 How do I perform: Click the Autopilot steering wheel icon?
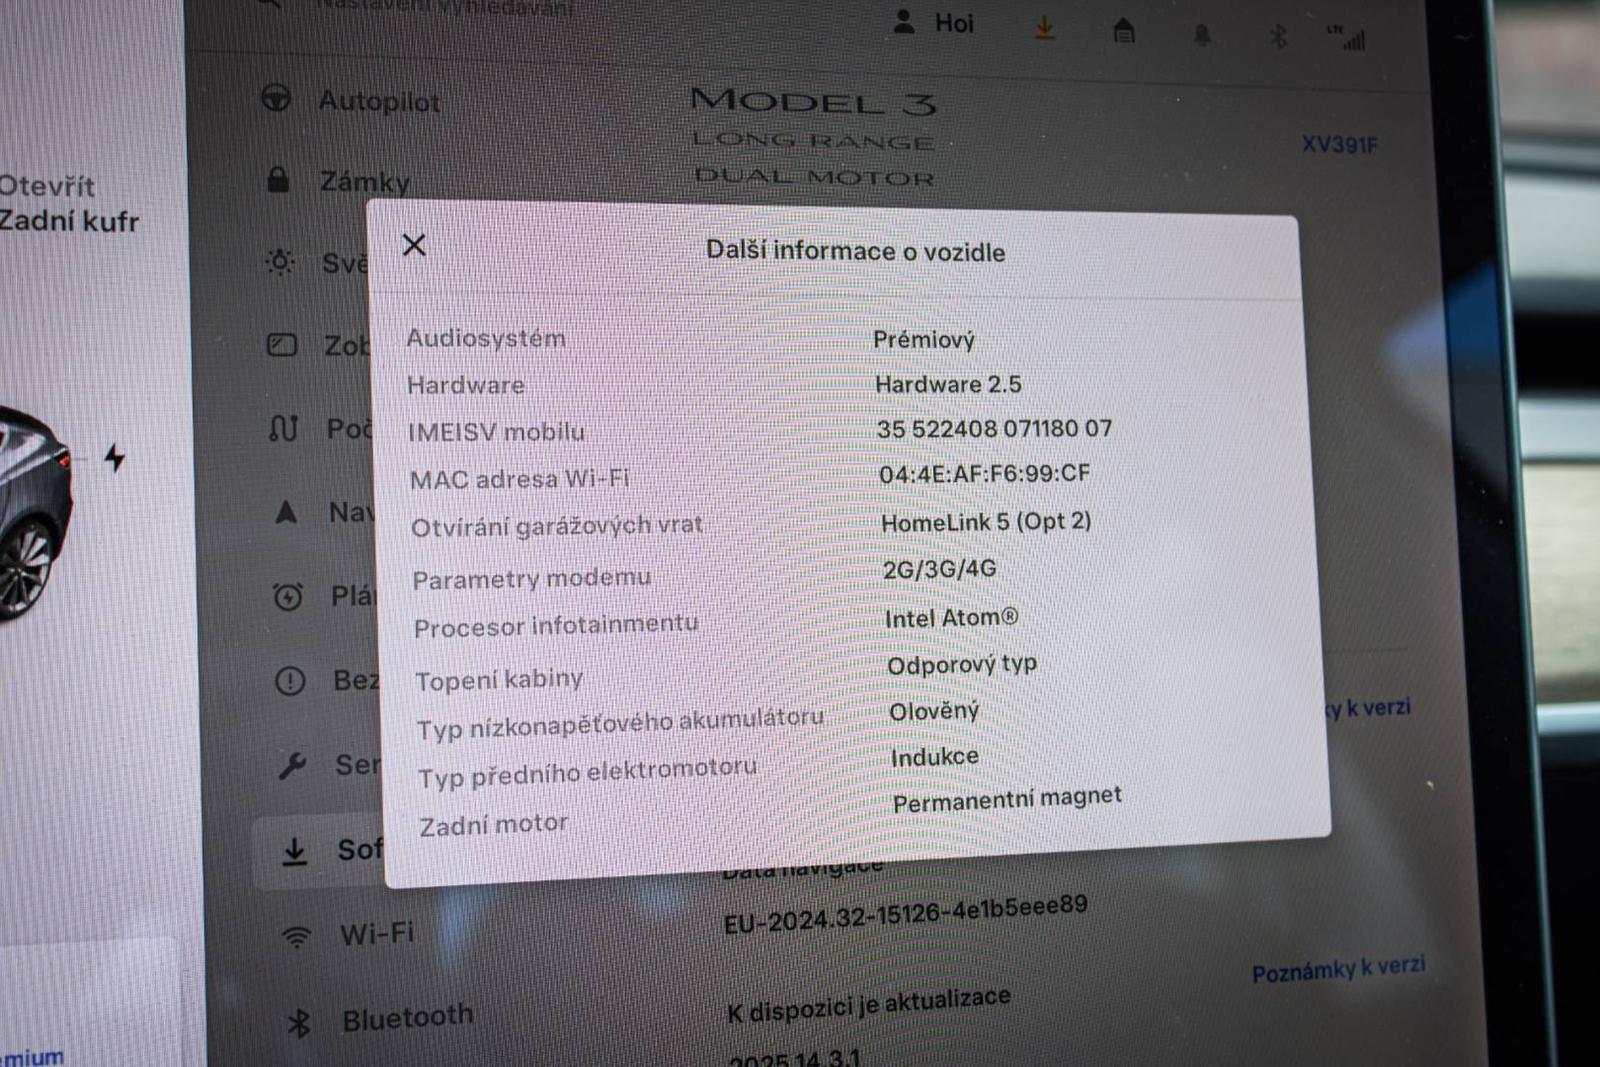point(276,98)
